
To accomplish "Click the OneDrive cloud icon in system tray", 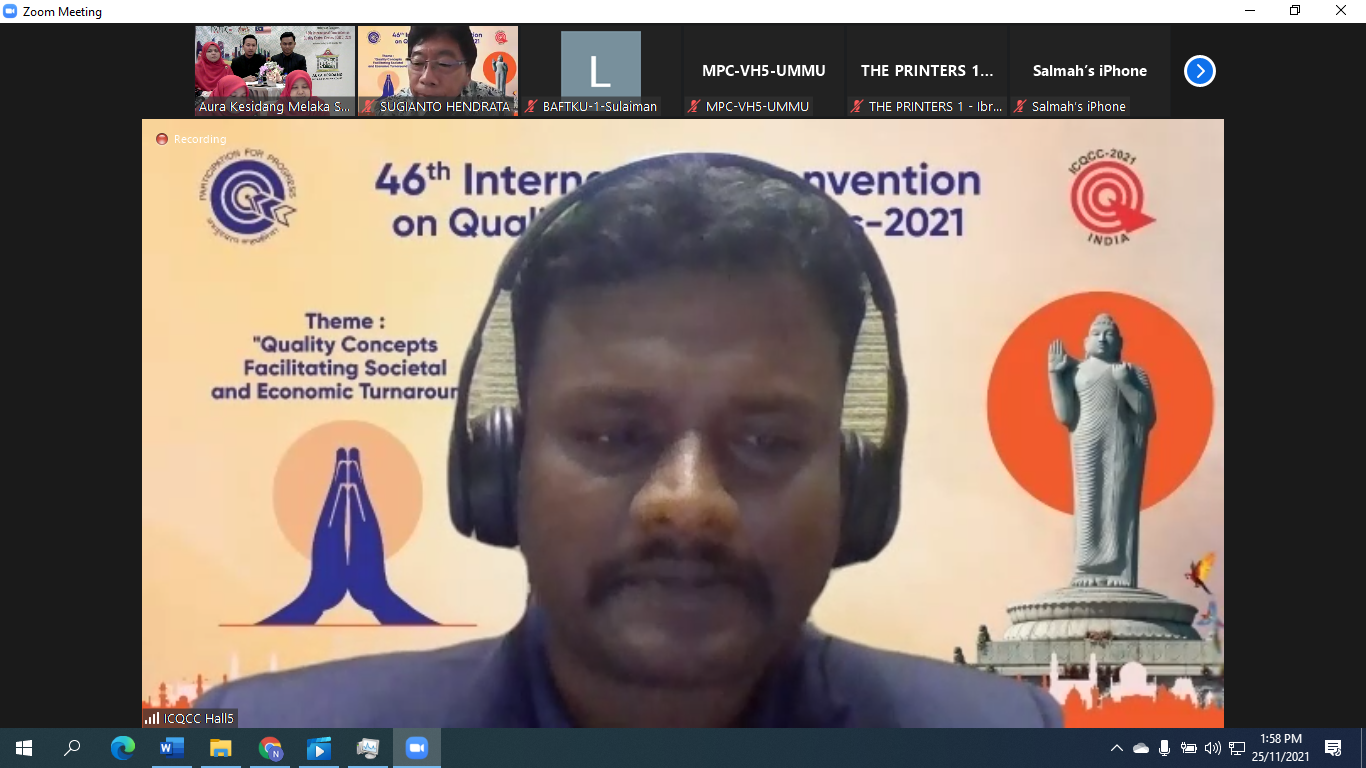I will pos(1140,748).
